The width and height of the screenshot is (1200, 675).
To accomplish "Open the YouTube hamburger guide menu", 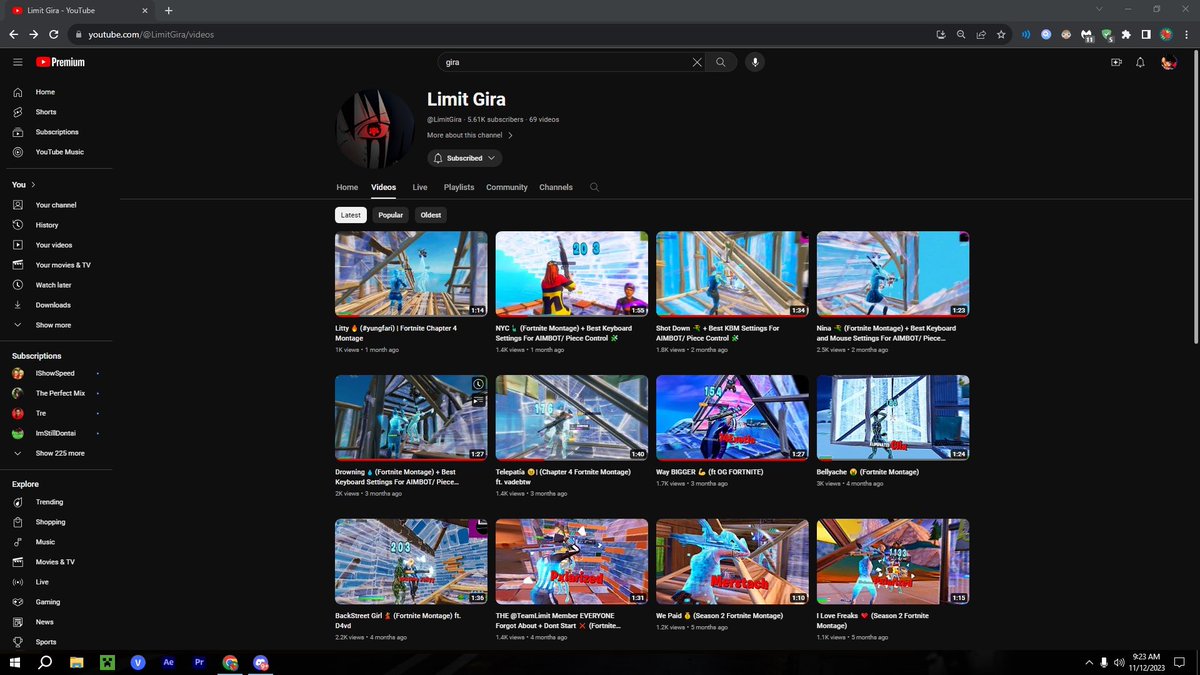I will pos(17,62).
